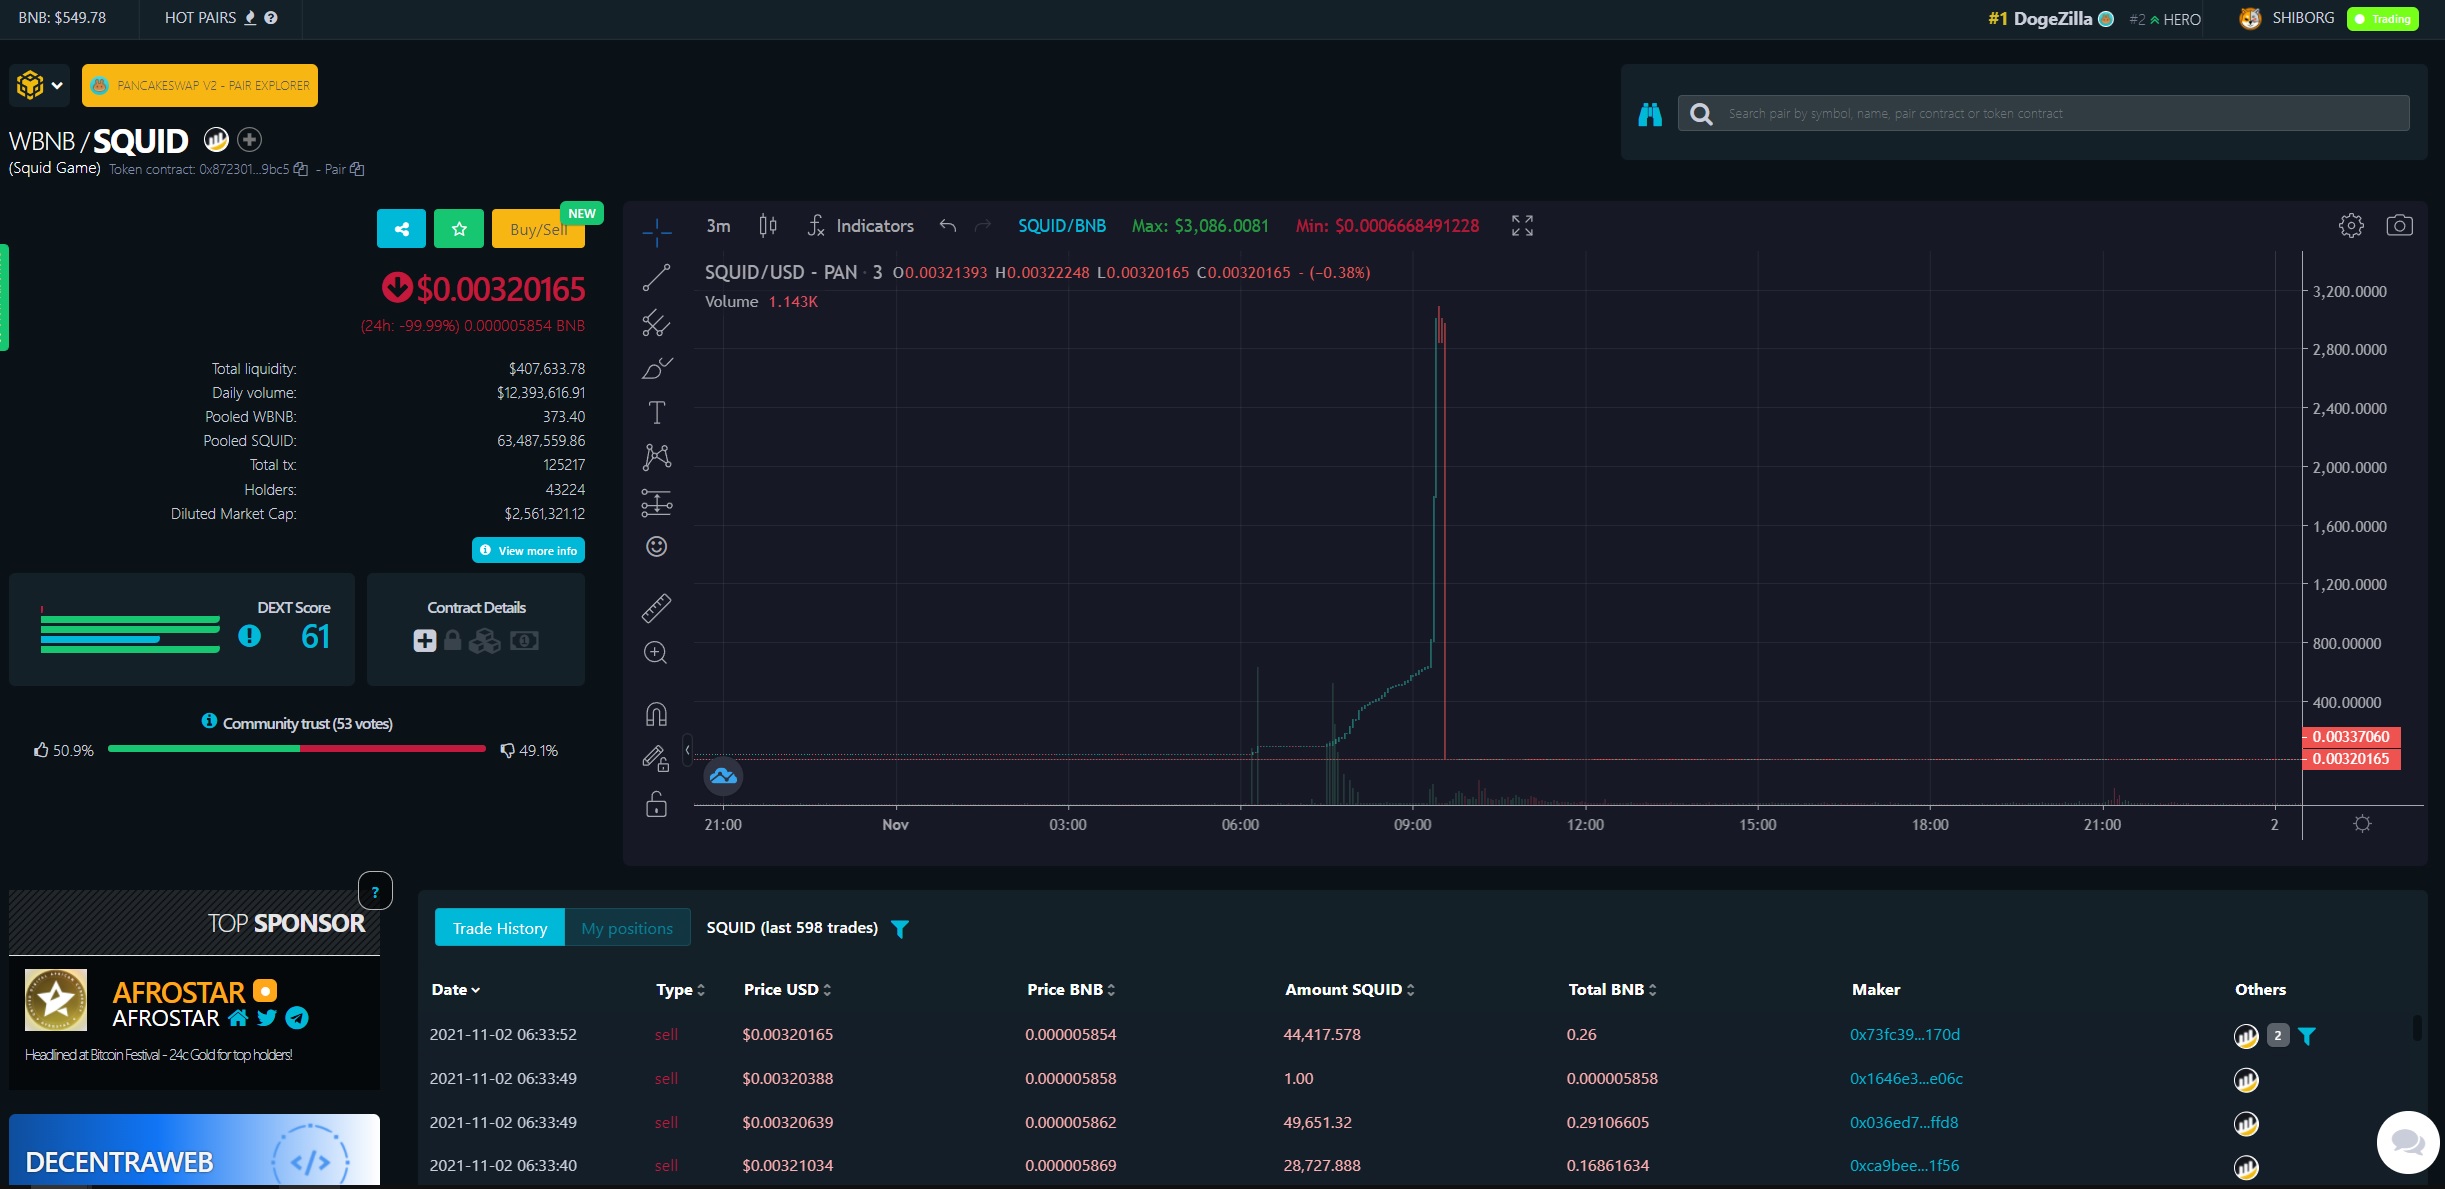Open the live chat bubble
This screenshot has height=1189, width=2445.
point(2408,1141)
